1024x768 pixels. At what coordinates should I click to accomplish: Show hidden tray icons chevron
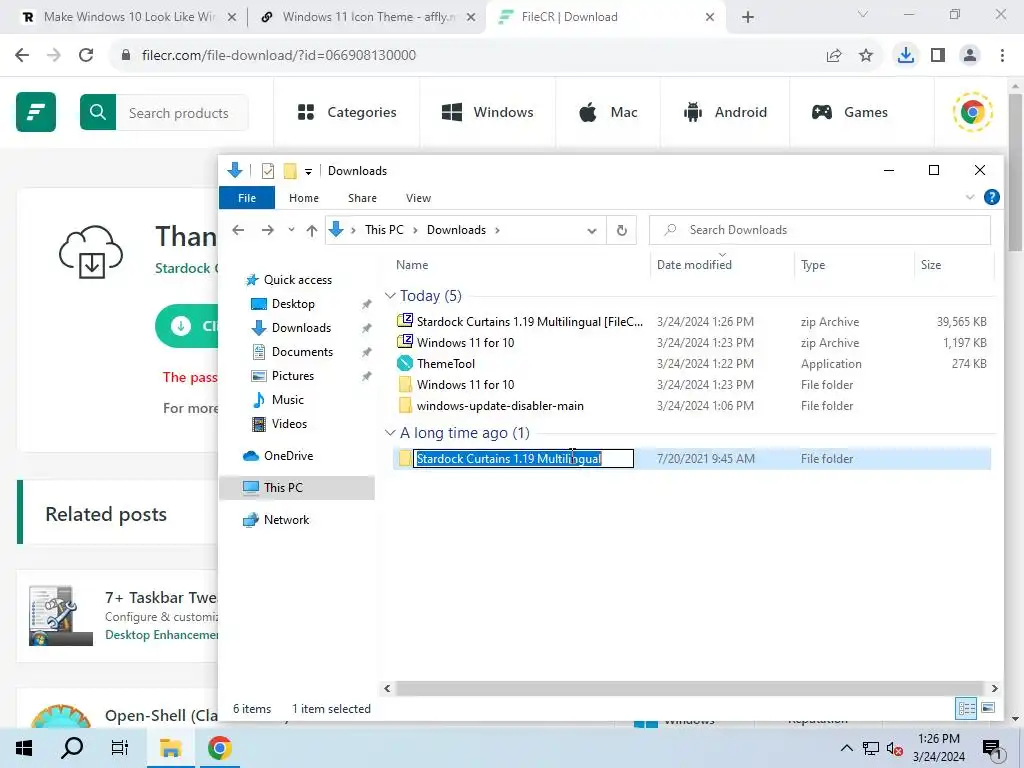[x=846, y=748]
